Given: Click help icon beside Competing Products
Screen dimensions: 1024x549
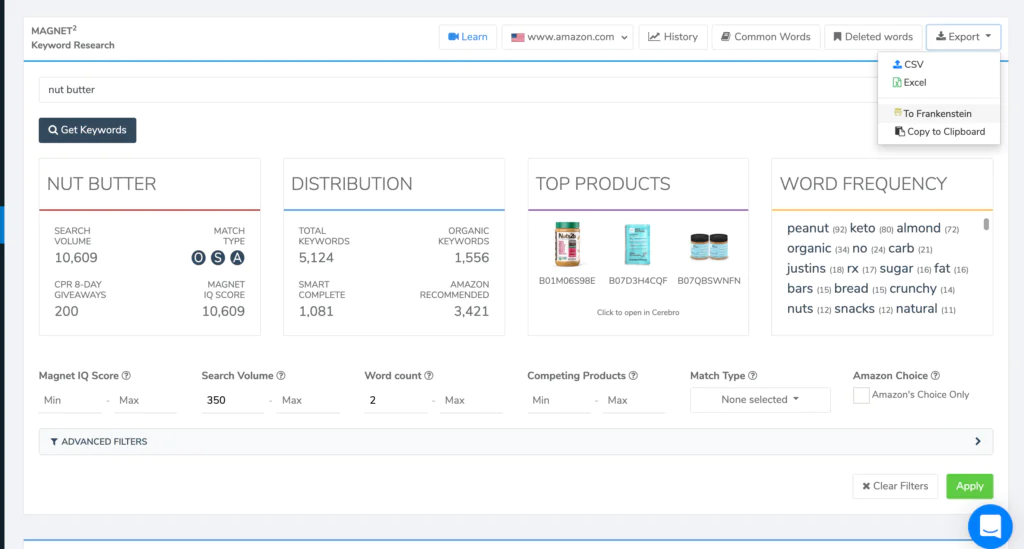Looking at the screenshot, I should (x=633, y=375).
